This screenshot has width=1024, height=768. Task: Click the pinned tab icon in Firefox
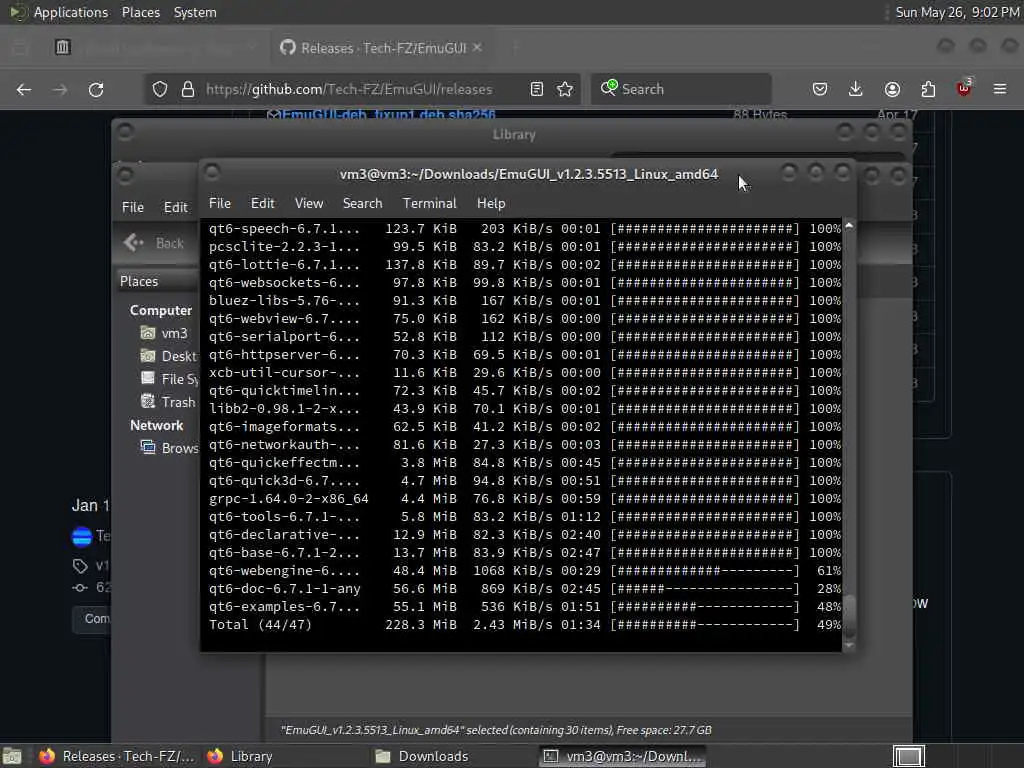[63, 47]
